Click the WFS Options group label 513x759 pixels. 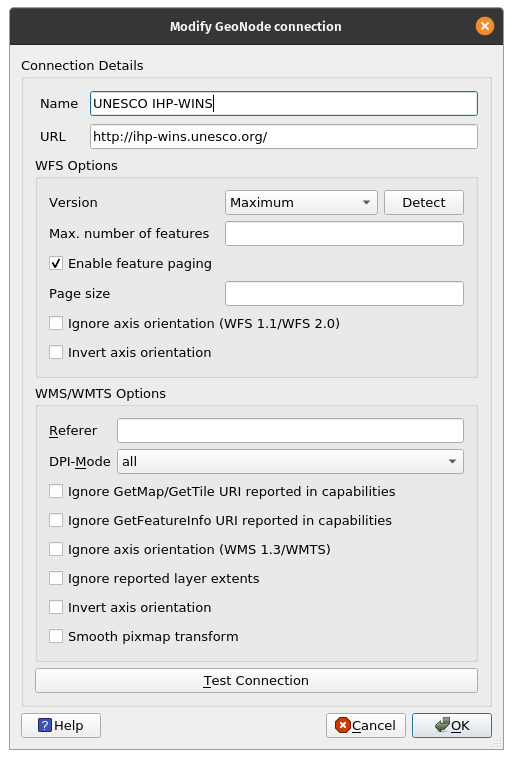76,166
